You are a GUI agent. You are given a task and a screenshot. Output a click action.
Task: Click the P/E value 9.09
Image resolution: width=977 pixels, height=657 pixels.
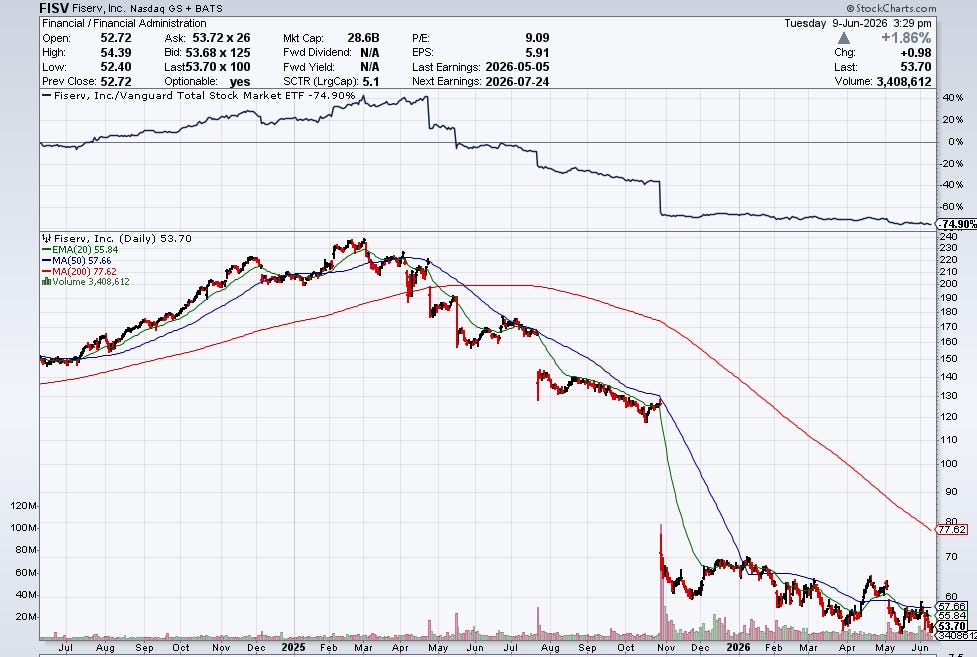(537, 38)
